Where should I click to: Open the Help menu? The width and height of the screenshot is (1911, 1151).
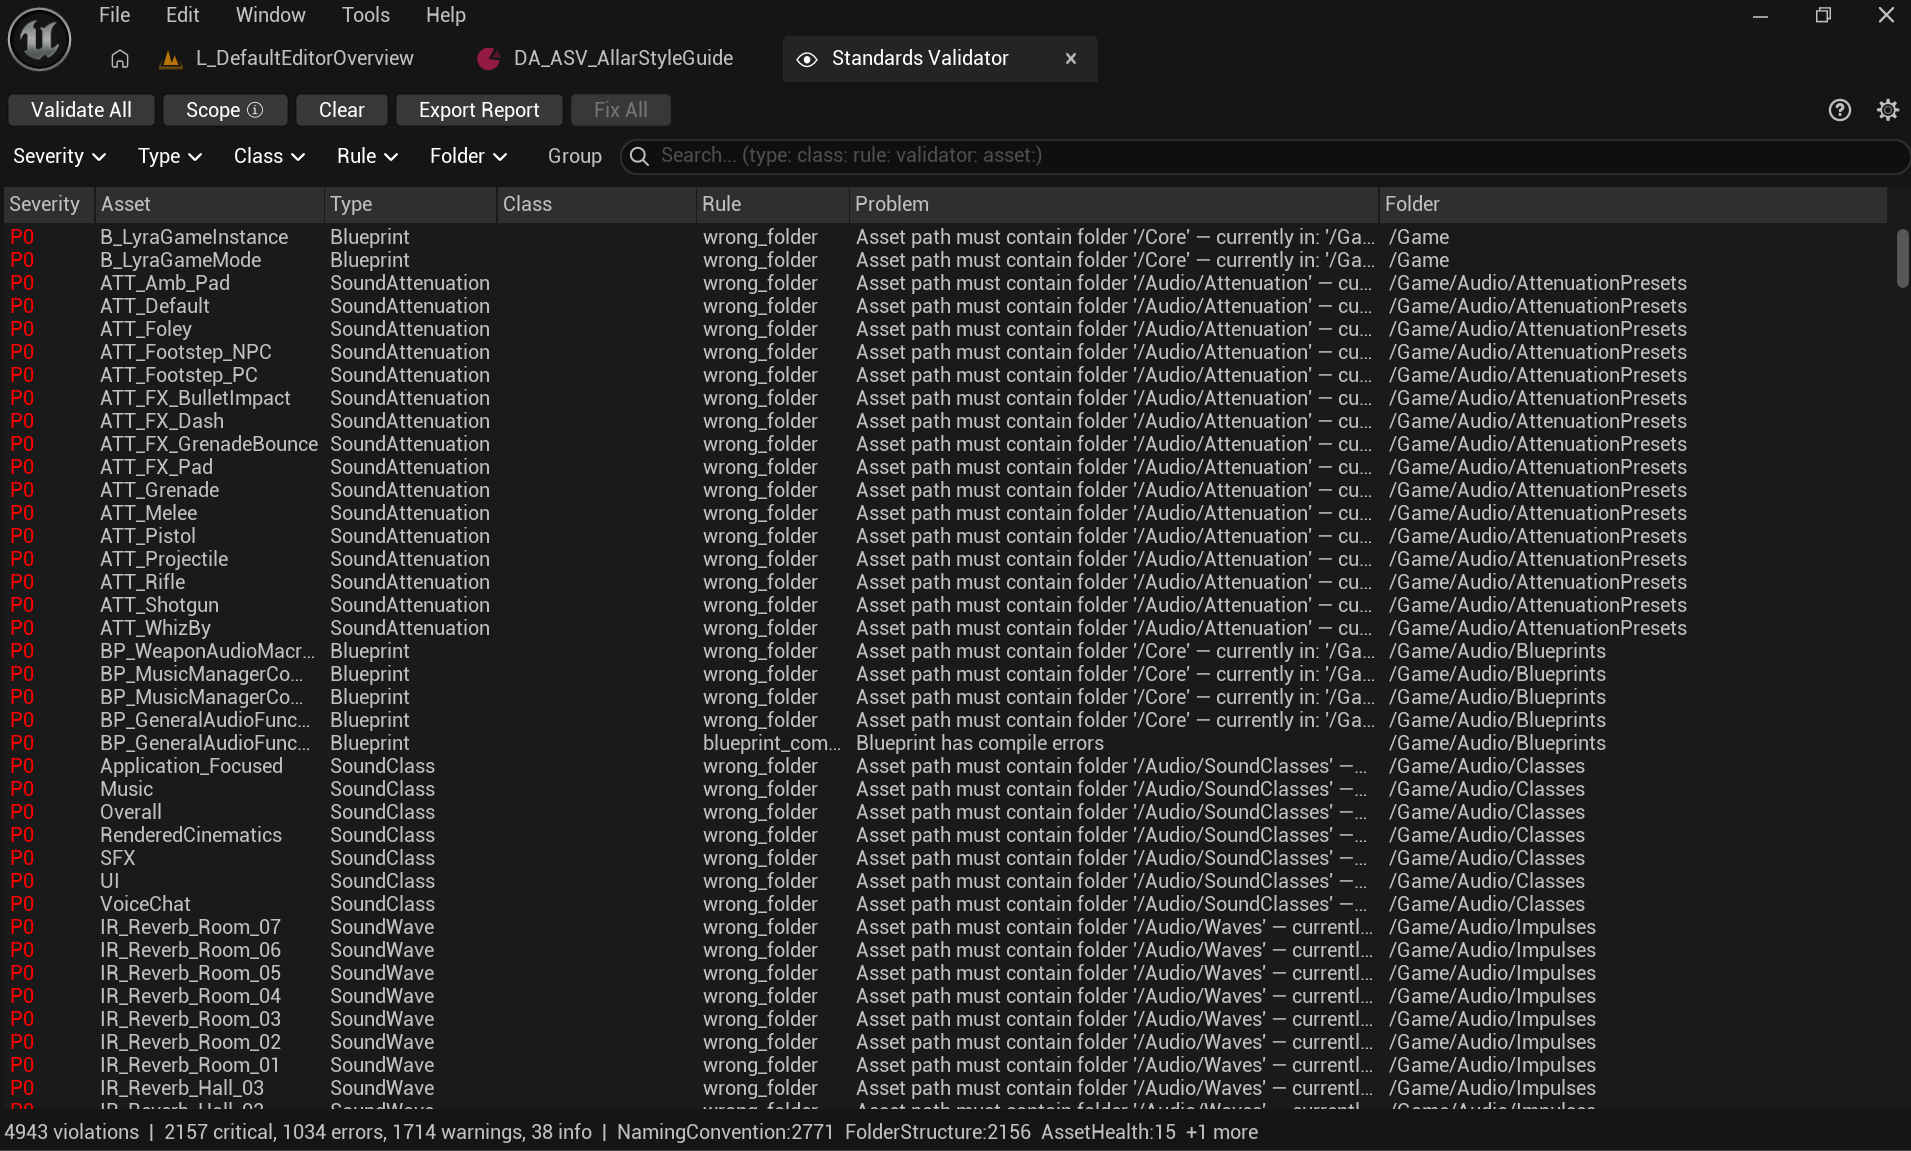click(445, 15)
